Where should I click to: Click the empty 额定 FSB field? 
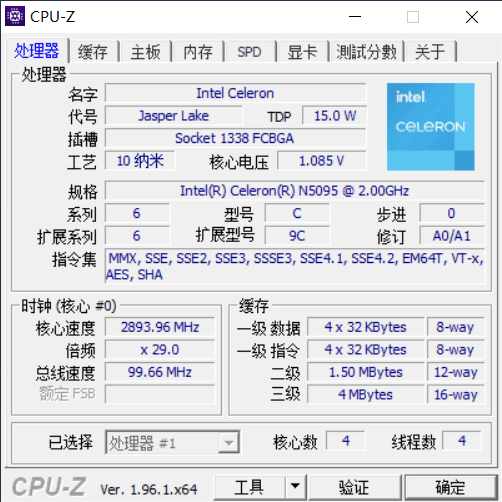[160, 394]
